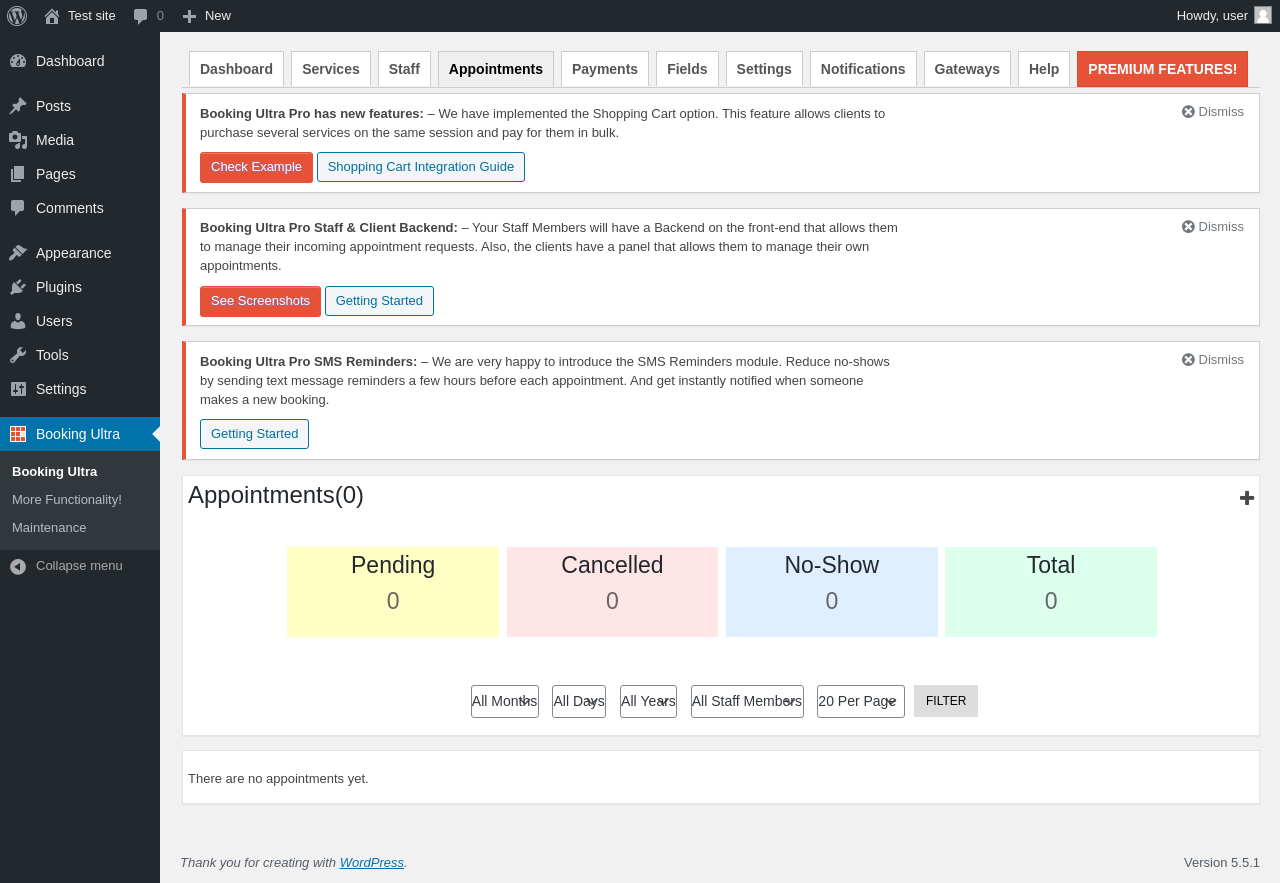Click the See Screenshots button
The image size is (1280, 883).
(260, 301)
